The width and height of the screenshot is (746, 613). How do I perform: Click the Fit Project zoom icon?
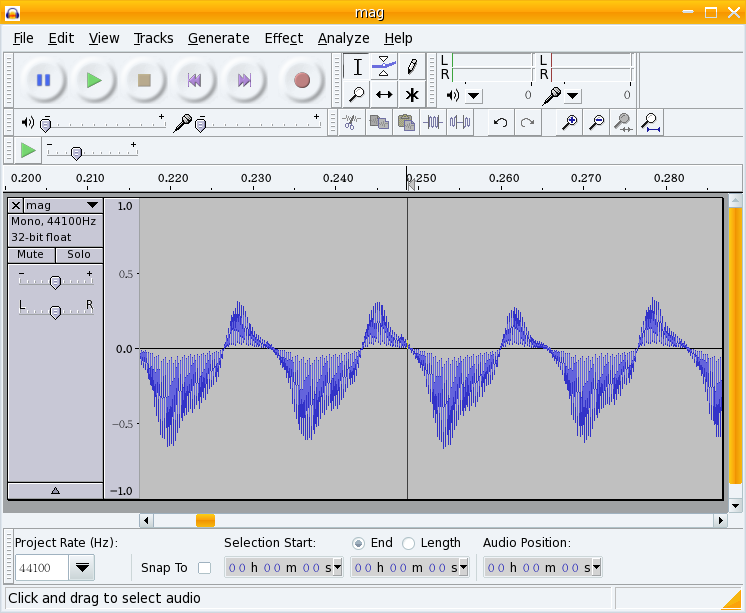[x=651, y=122]
